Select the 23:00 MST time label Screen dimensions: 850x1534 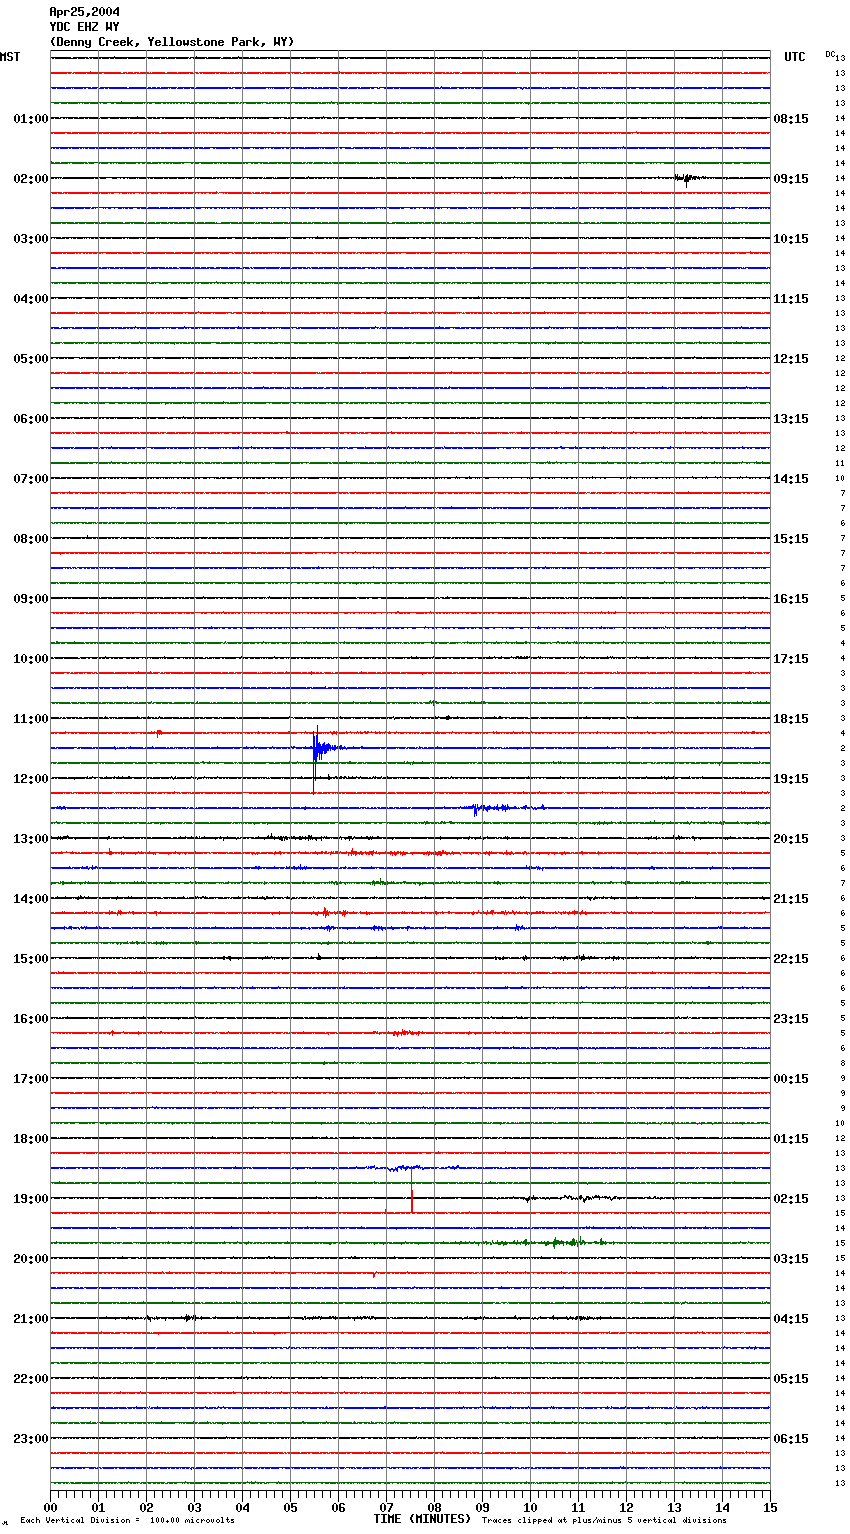coord(31,1439)
